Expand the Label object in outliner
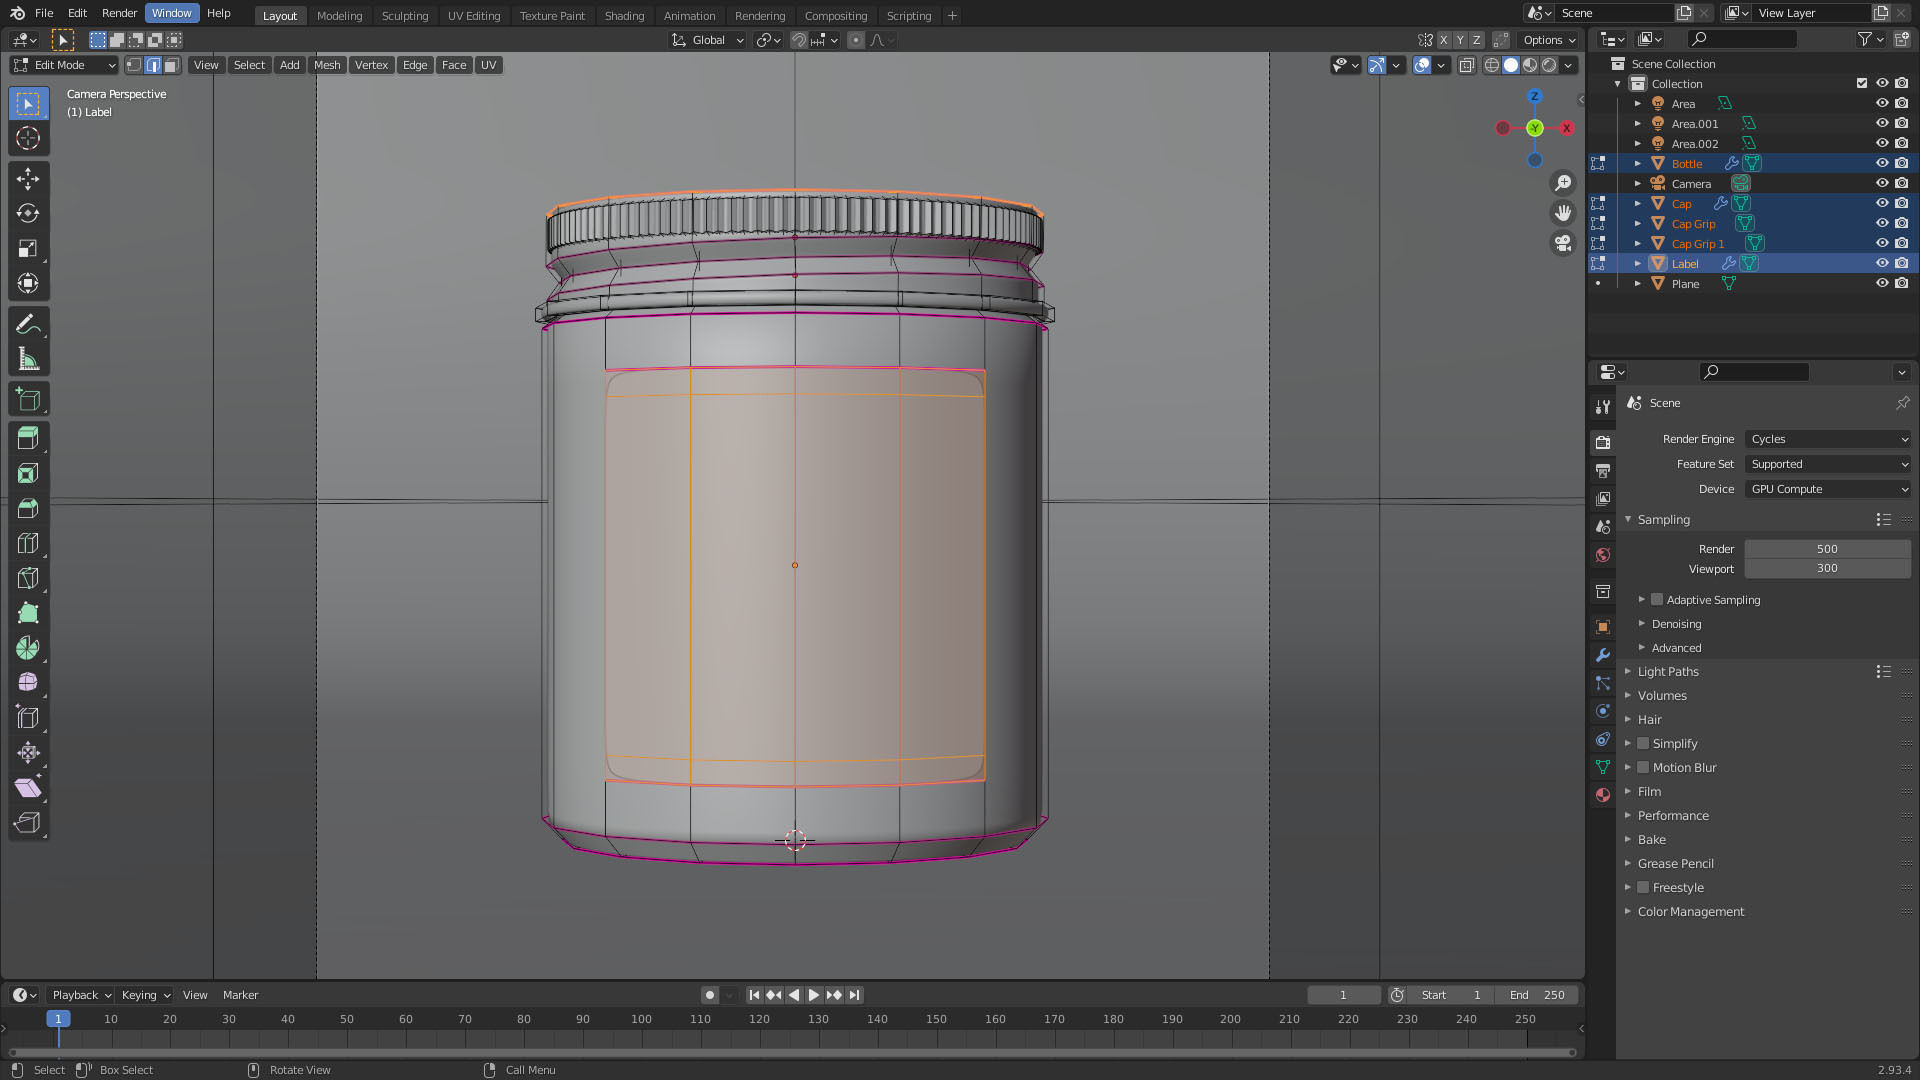 point(1637,264)
